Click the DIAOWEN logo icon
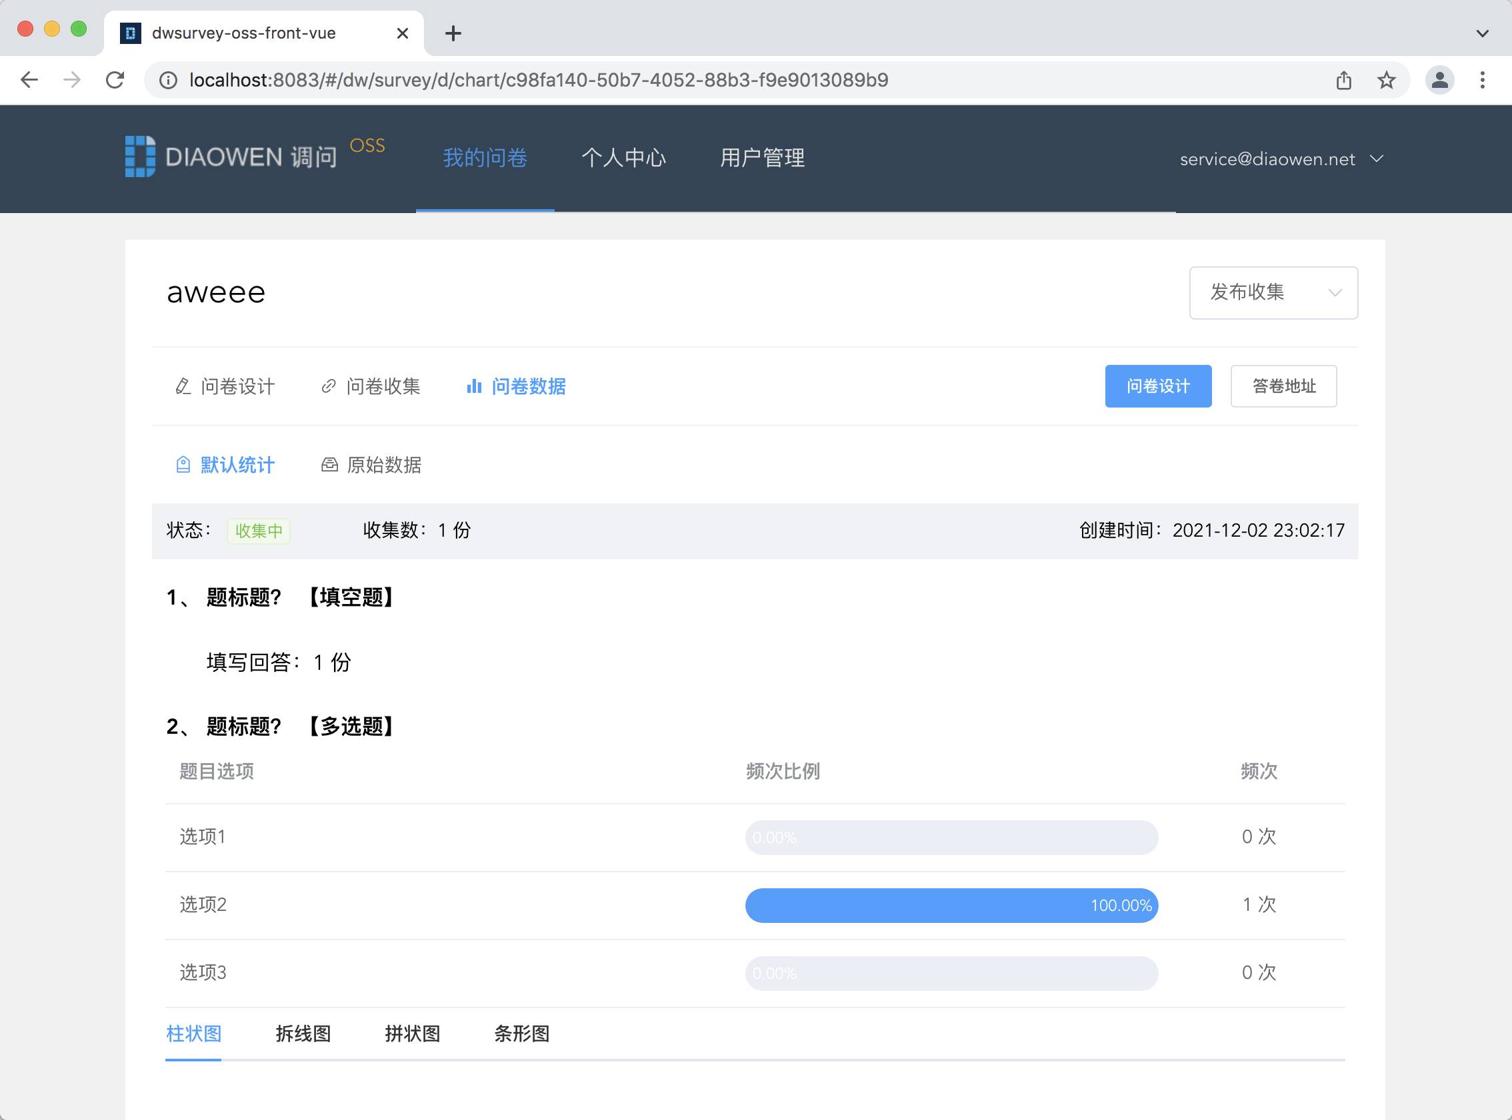1512x1120 pixels. tap(140, 157)
